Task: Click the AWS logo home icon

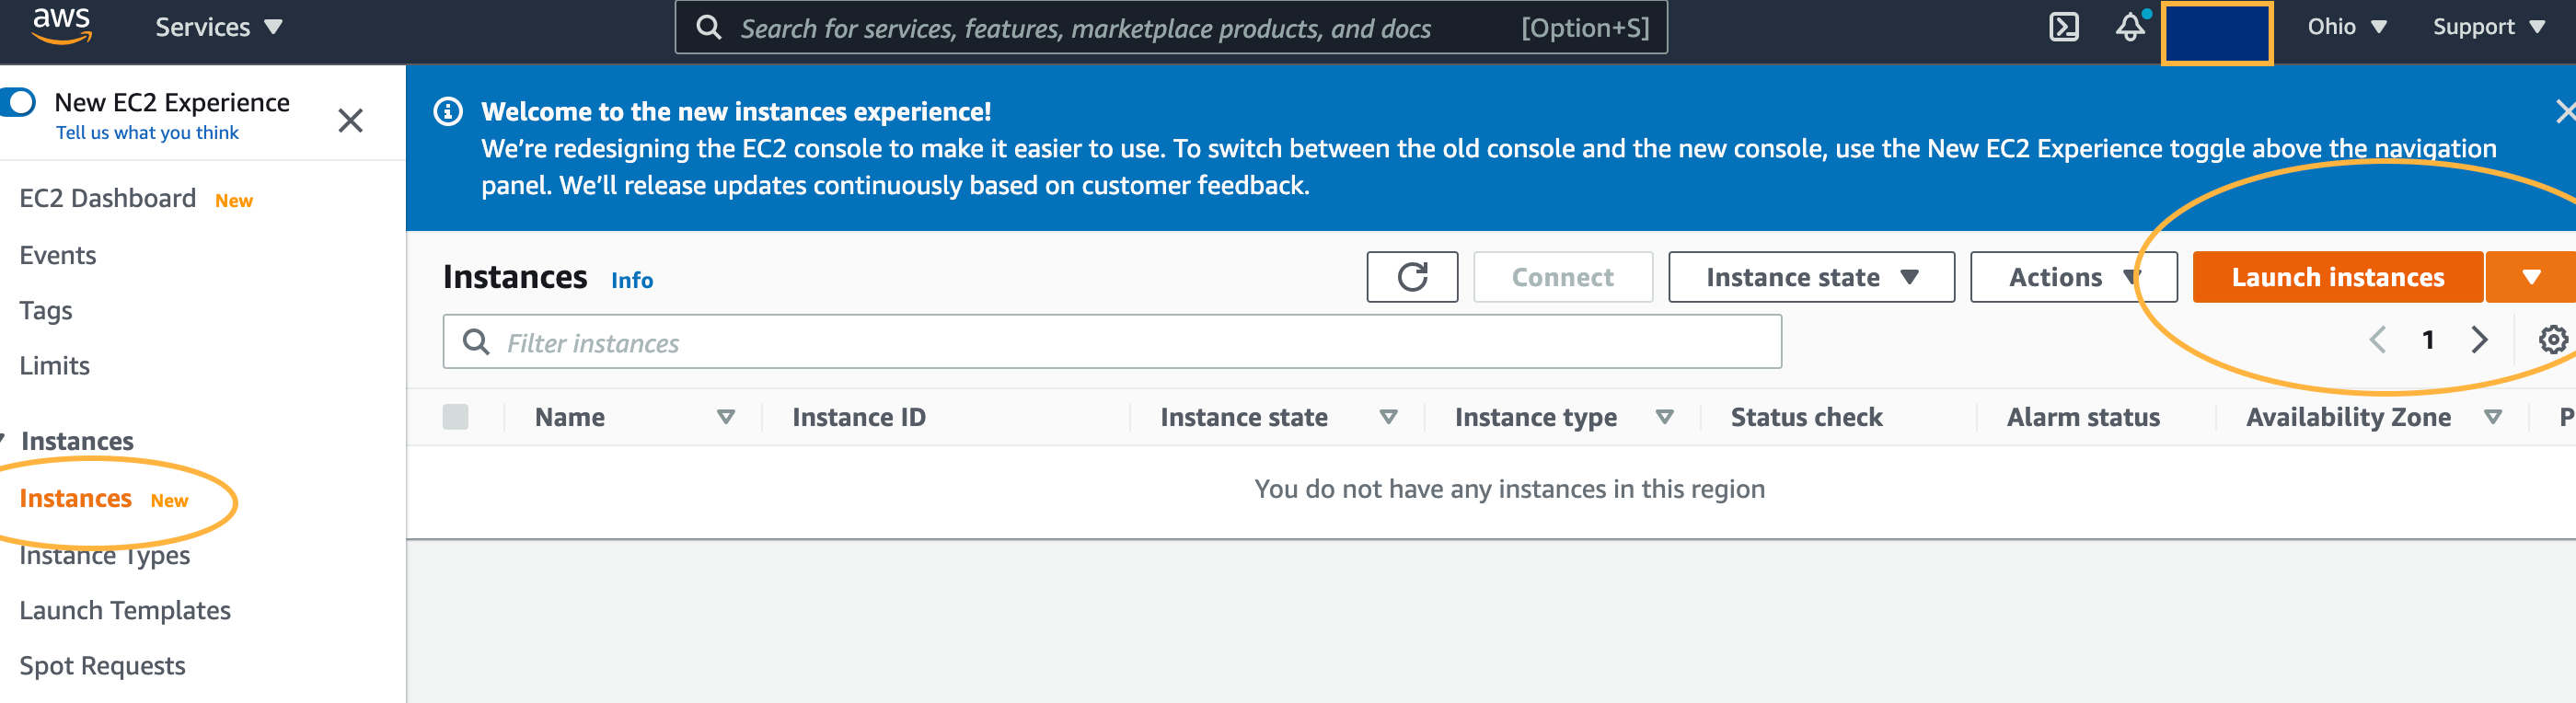Action: [x=62, y=26]
